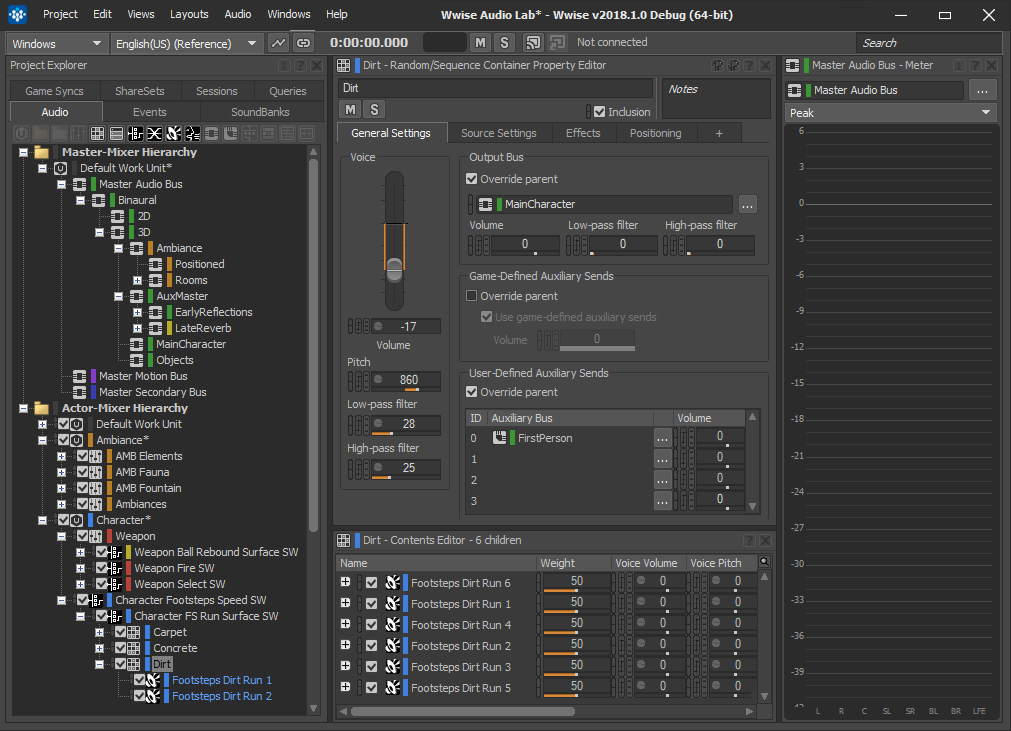
Task: Switch to the SoundBanks tab
Action: (x=260, y=112)
